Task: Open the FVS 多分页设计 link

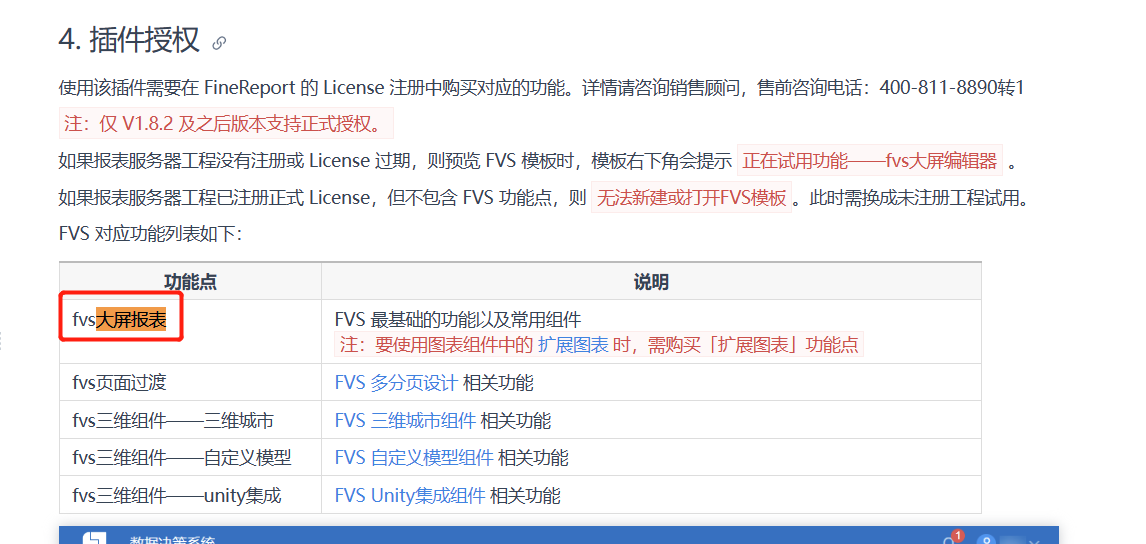Action: coord(396,382)
